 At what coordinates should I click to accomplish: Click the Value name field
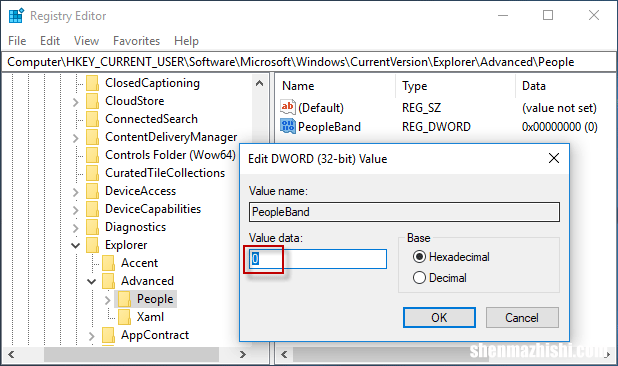tap(404, 212)
